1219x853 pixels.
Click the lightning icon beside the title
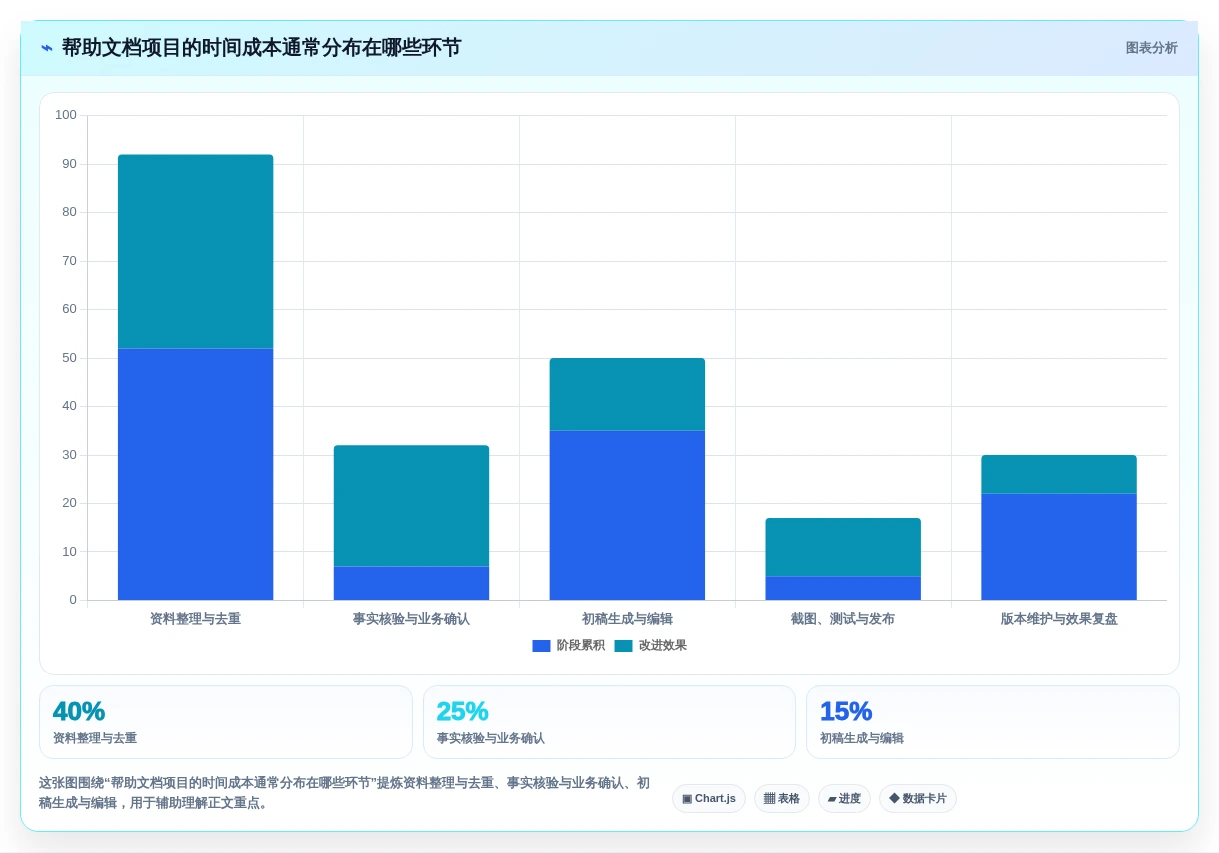point(47,48)
